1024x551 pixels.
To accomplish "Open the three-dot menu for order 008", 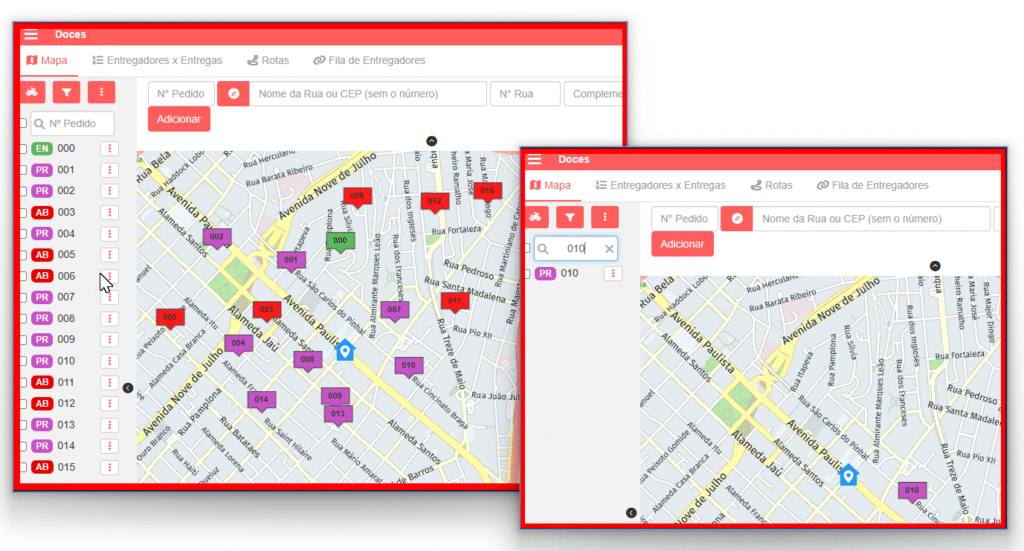I will coord(109,319).
